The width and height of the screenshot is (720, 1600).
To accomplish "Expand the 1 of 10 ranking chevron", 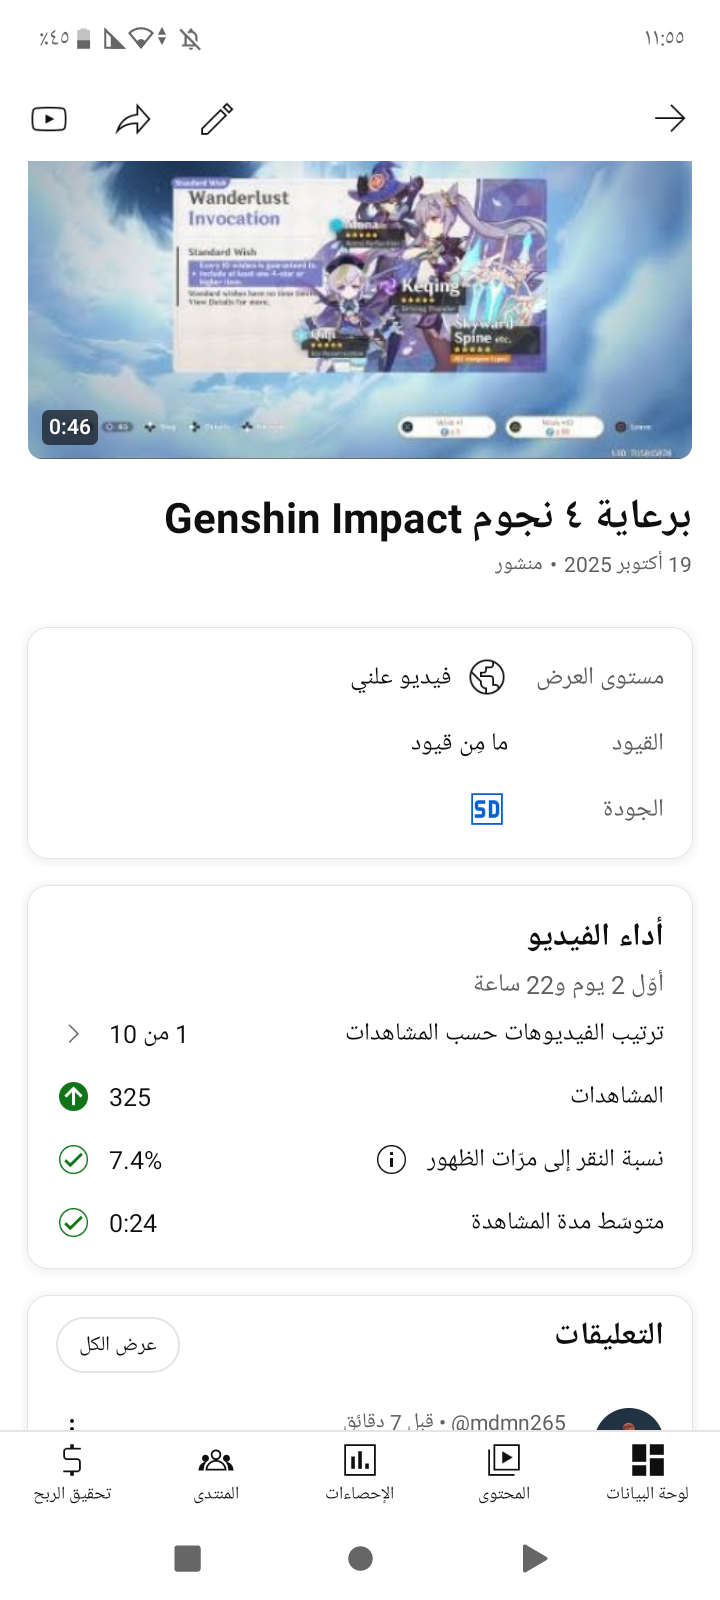I will (73, 1034).
